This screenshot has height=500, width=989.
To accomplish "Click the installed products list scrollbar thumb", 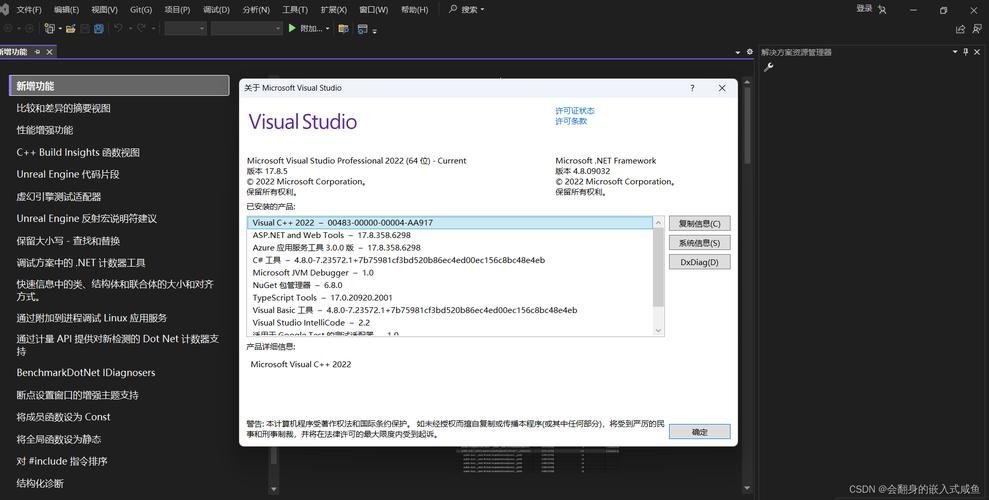I will click(658, 268).
